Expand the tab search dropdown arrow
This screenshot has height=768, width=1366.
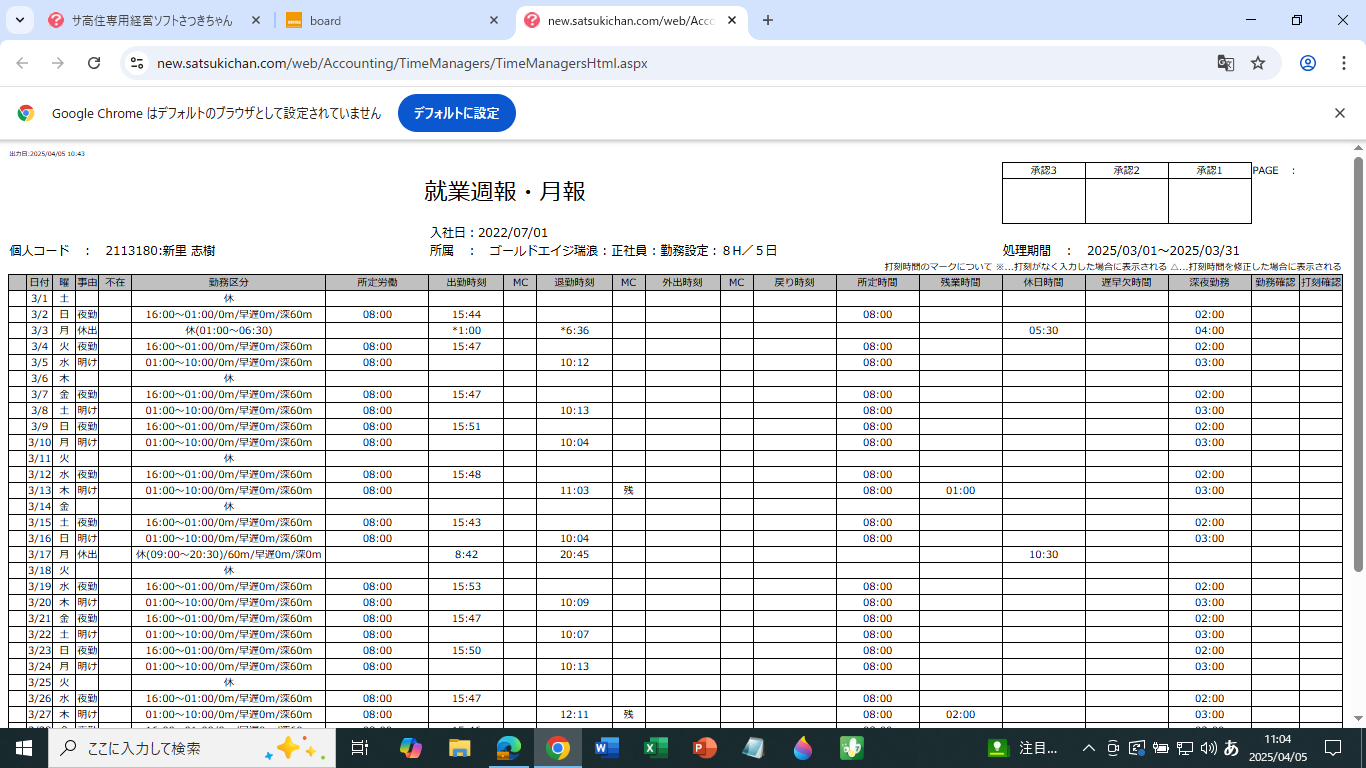(x=19, y=20)
